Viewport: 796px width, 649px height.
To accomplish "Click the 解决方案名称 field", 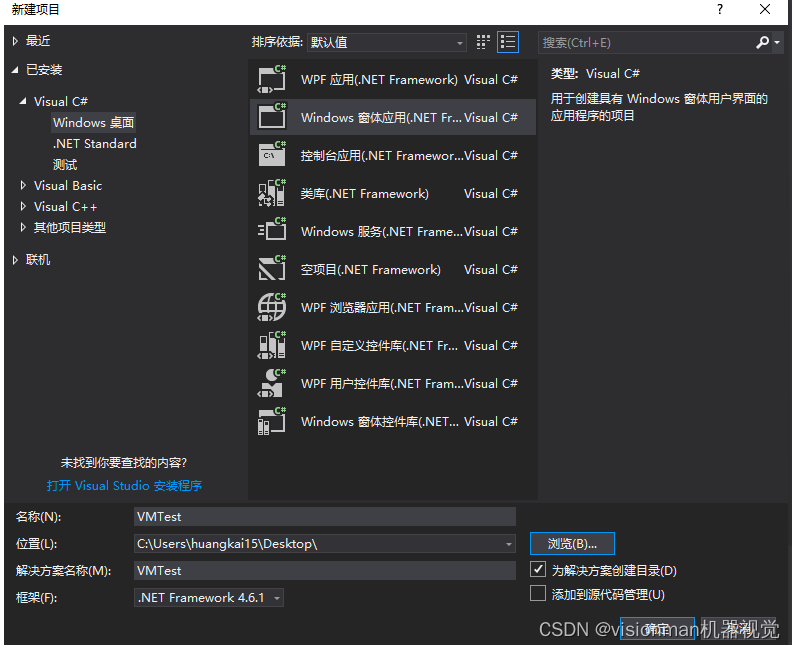I will click(325, 571).
